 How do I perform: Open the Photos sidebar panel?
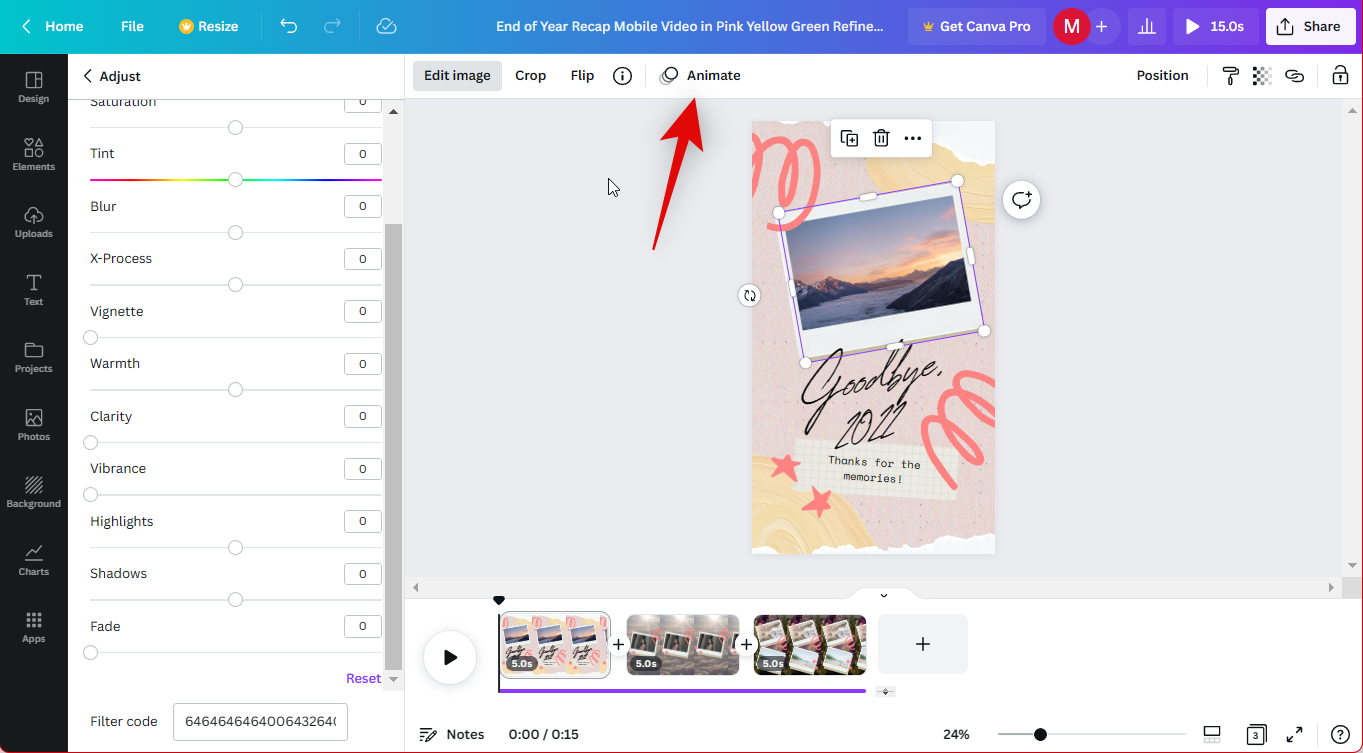pyautogui.click(x=33, y=424)
